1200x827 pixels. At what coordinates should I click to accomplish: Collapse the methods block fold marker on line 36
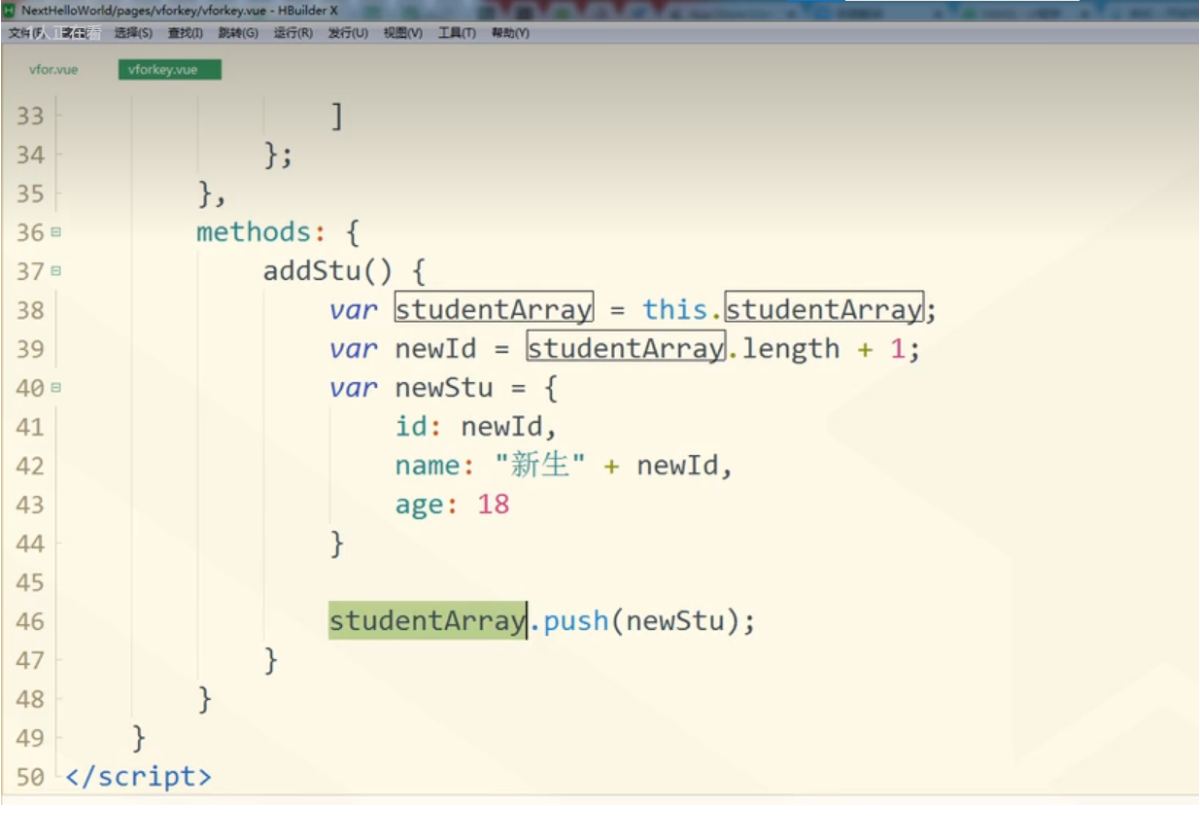[55, 232]
